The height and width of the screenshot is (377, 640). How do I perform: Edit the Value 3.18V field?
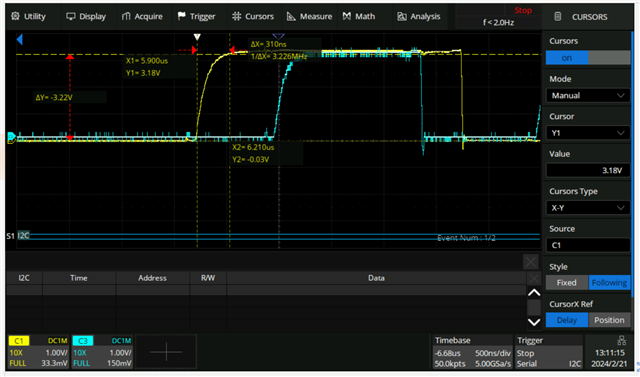click(588, 171)
